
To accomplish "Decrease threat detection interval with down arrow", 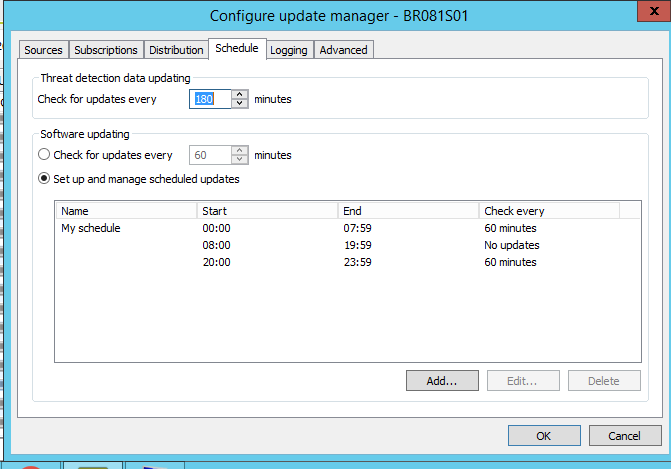I will [239, 104].
